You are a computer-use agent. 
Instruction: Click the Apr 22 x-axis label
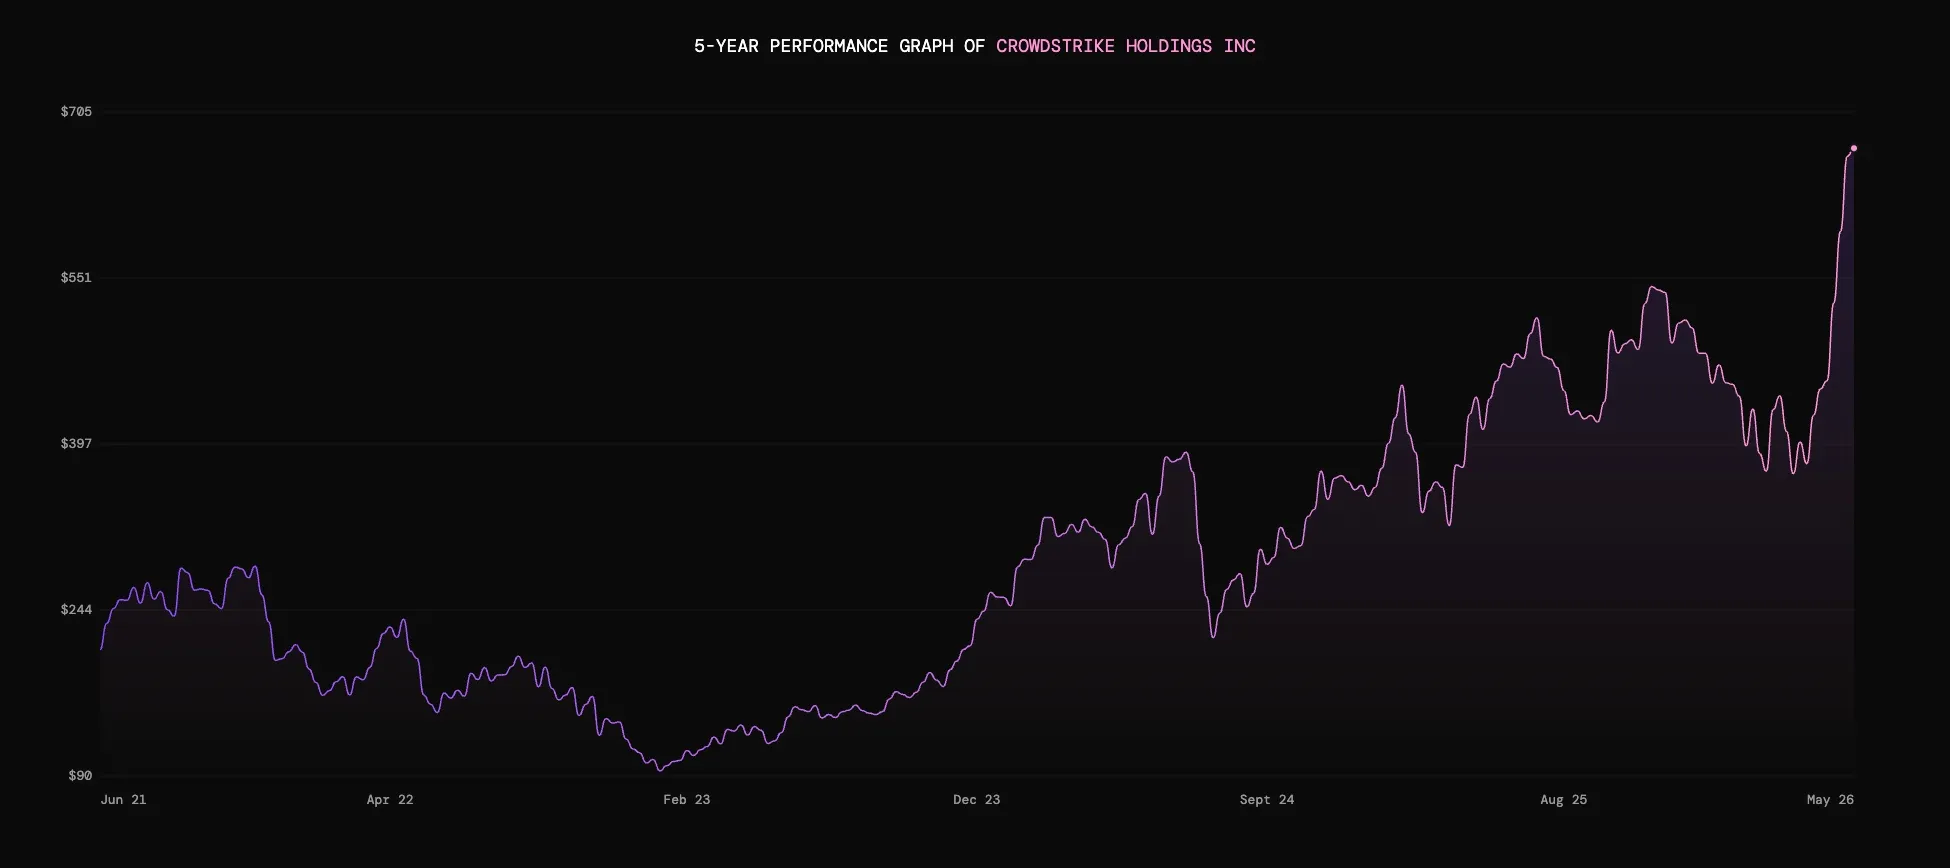point(390,800)
